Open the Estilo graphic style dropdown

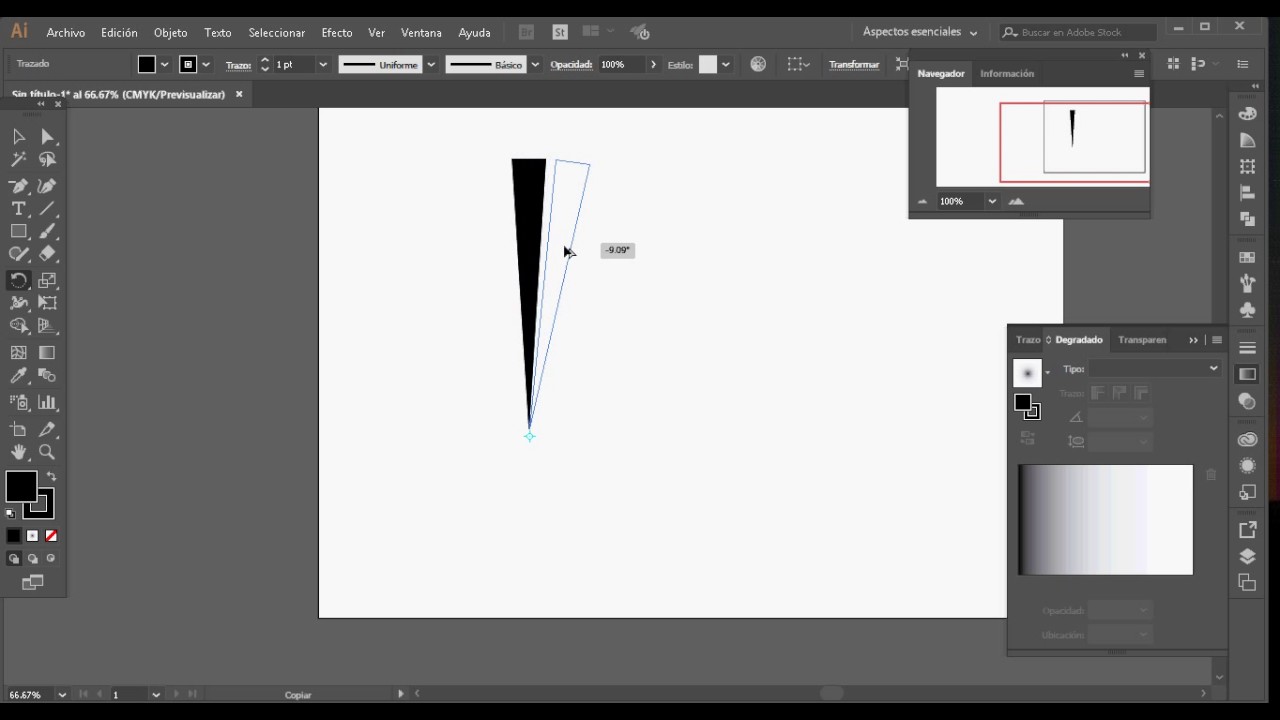point(725,65)
